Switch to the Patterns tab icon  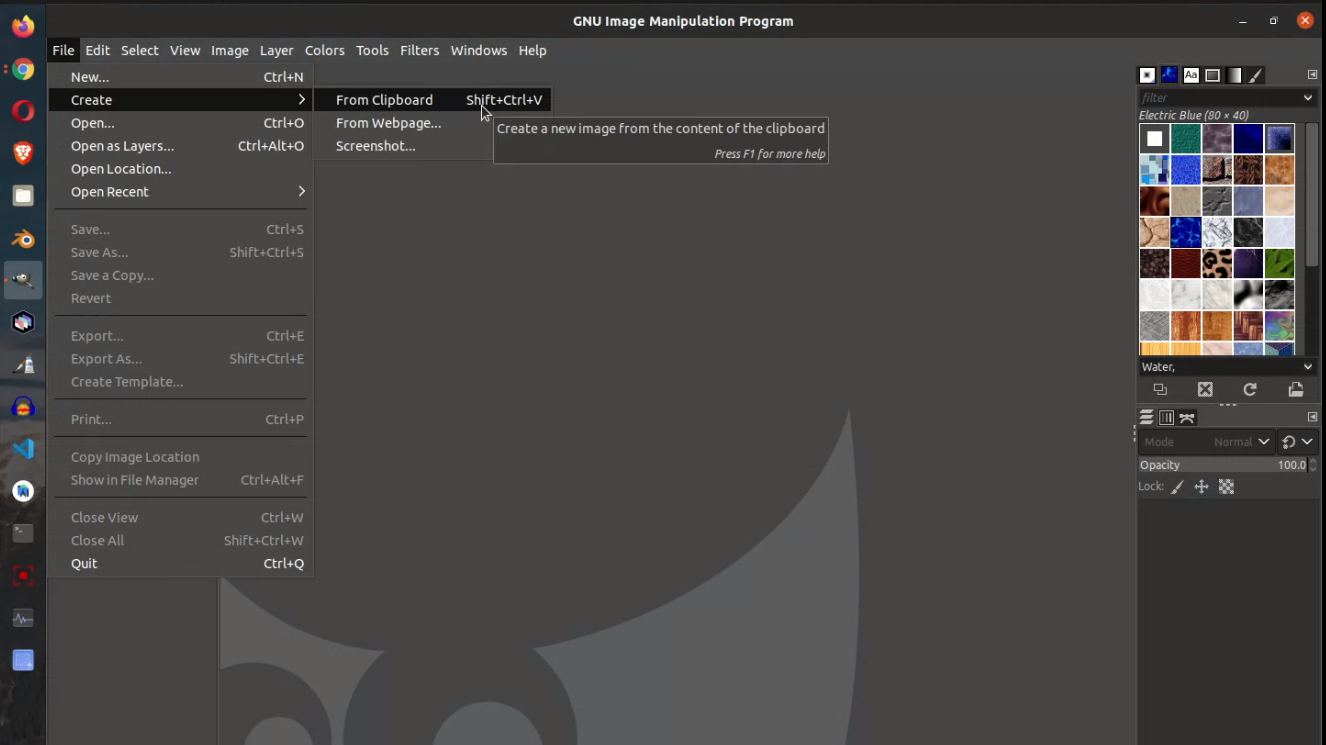tap(1169, 75)
